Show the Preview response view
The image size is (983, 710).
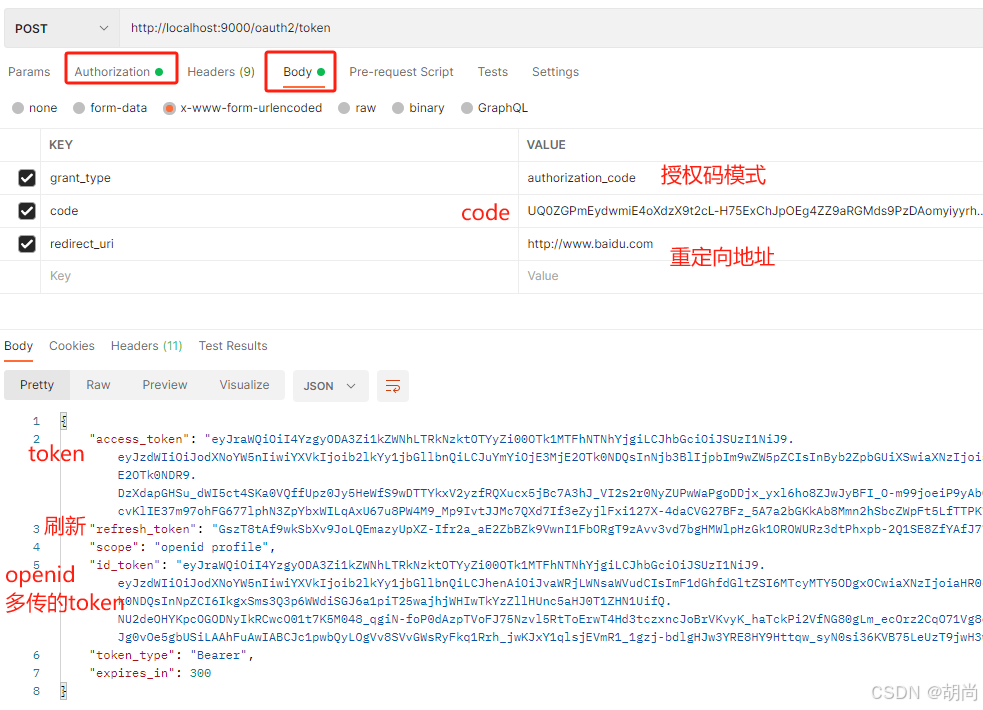click(x=165, y=385)
